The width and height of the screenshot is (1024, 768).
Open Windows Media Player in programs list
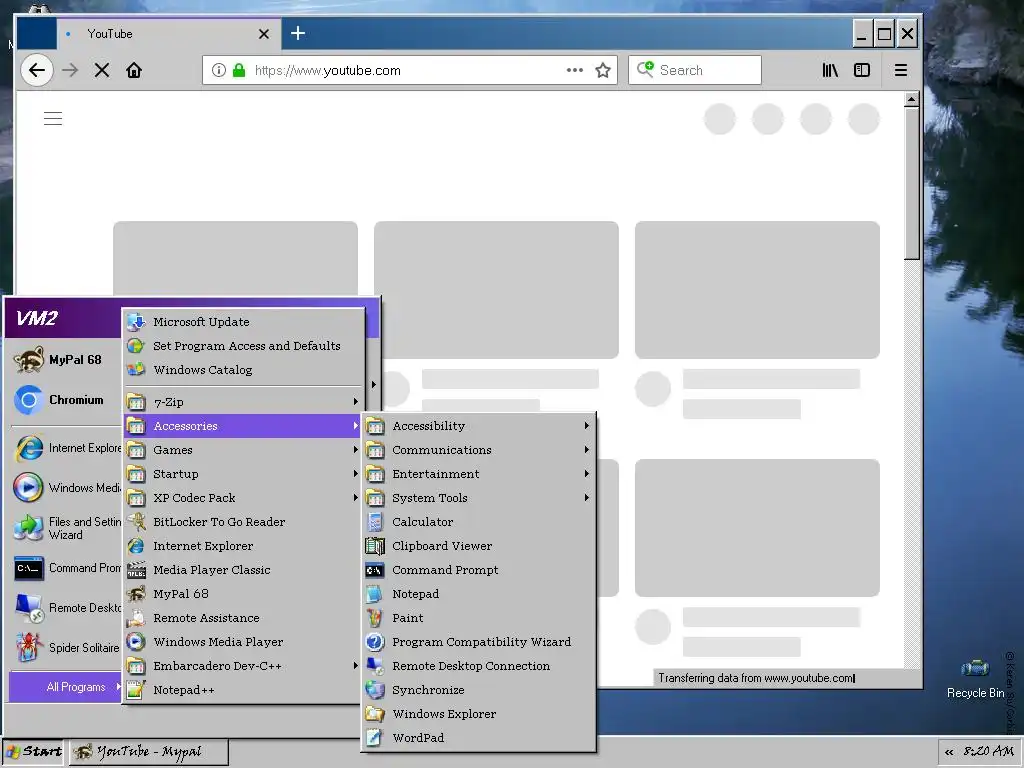coord(243,642)
